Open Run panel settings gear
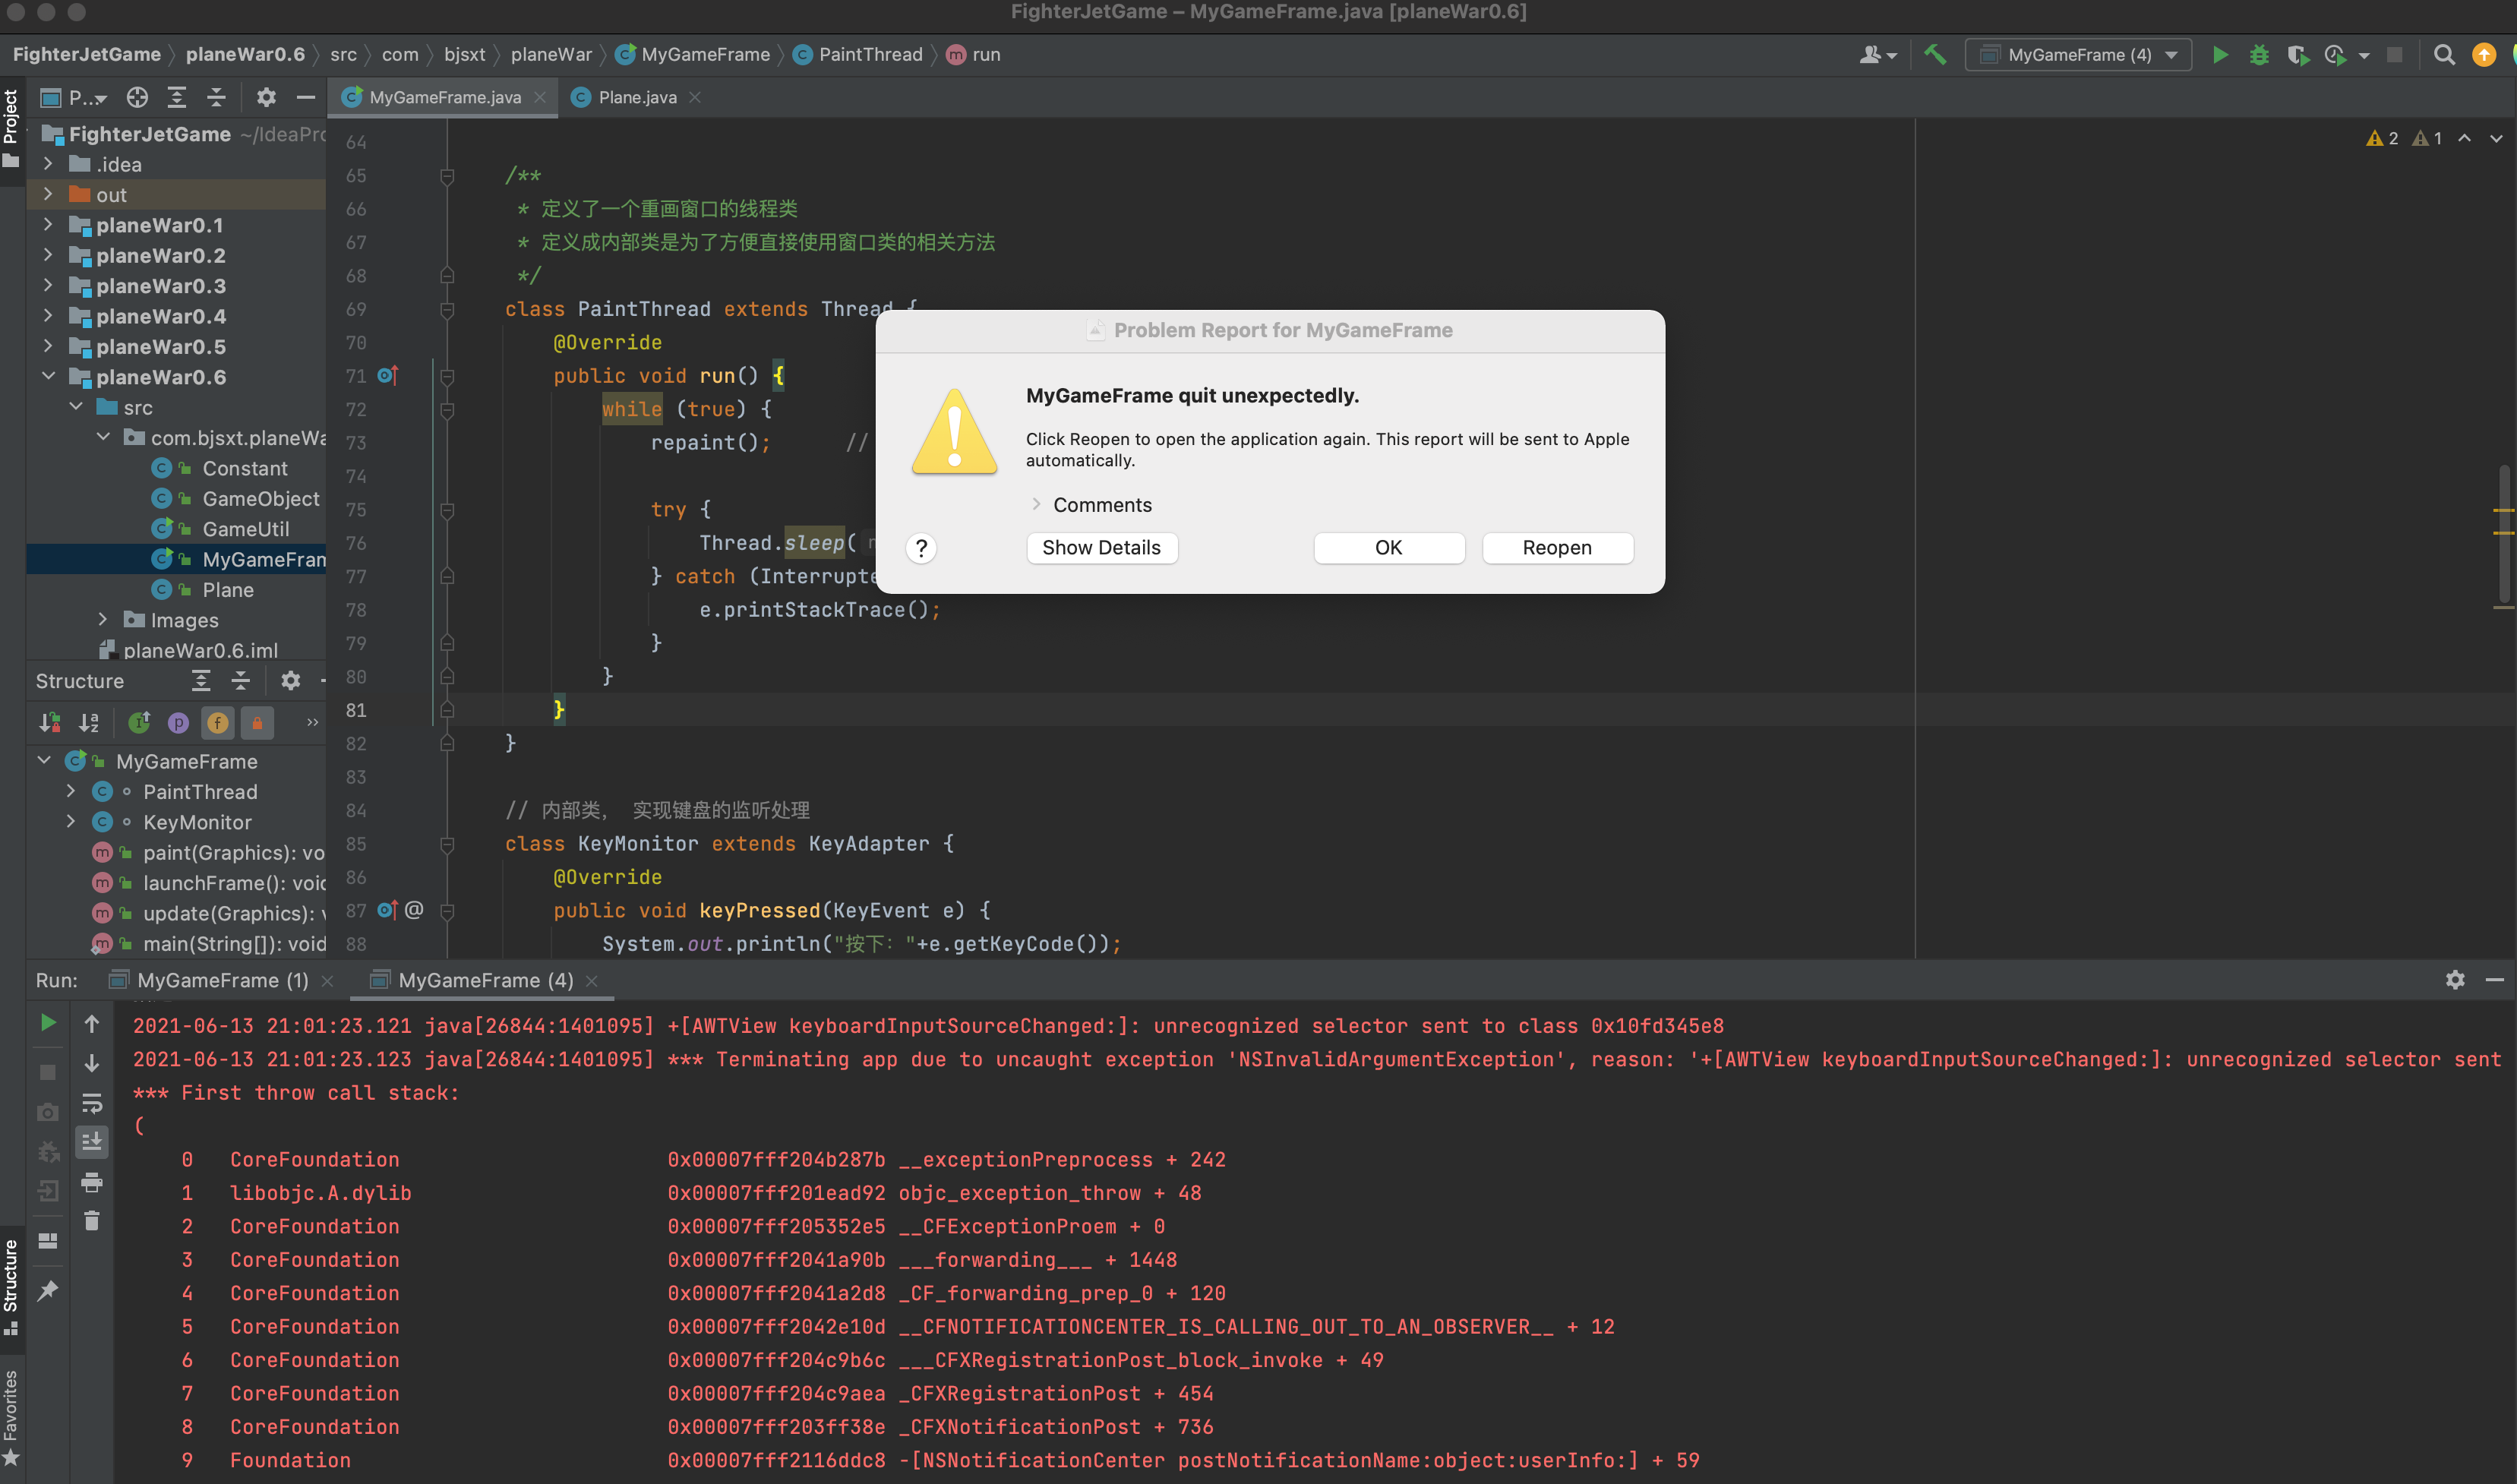The image size is (2517, 1484). point(2455,980)
